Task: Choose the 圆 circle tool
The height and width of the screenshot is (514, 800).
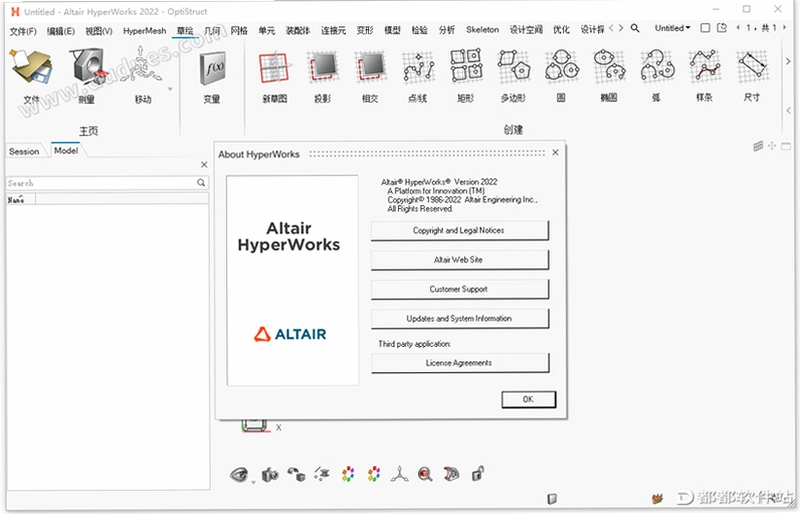Action: 561,76
